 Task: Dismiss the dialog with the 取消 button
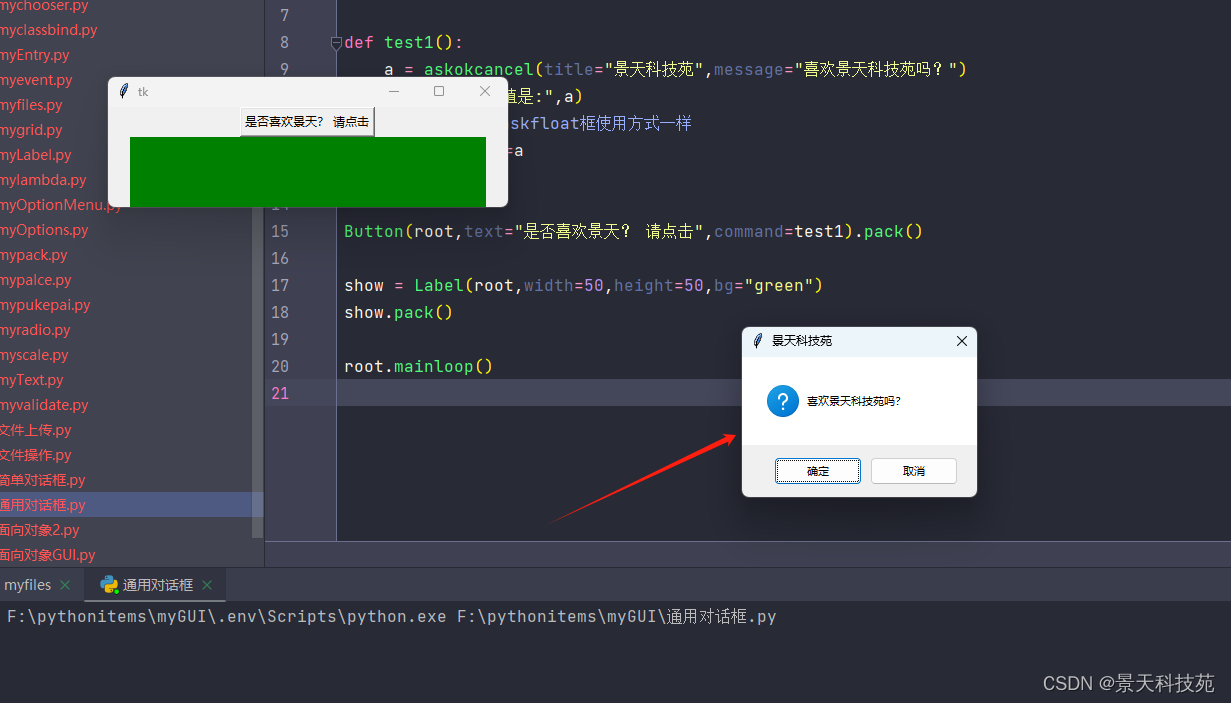(x=914, y=471)
